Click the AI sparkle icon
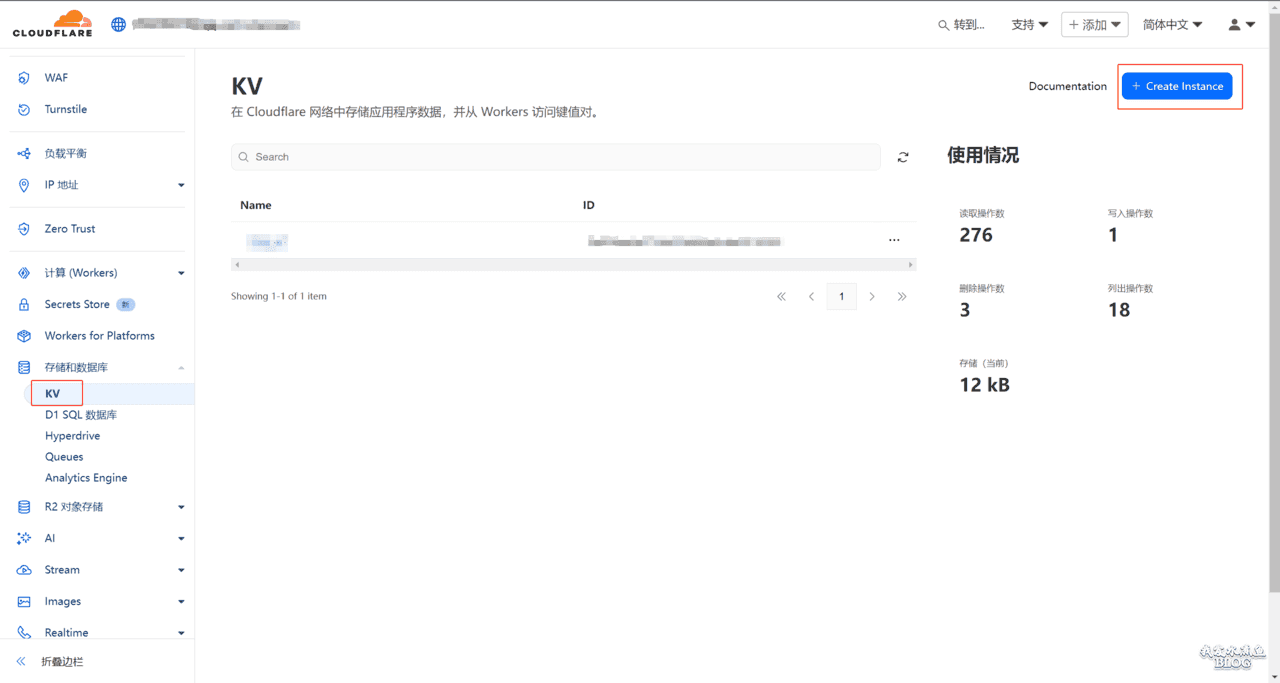 click(24, 538)
